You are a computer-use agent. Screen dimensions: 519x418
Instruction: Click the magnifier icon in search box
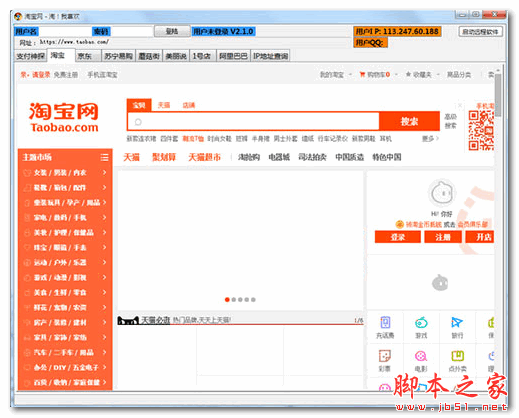(x=138, y=122)
